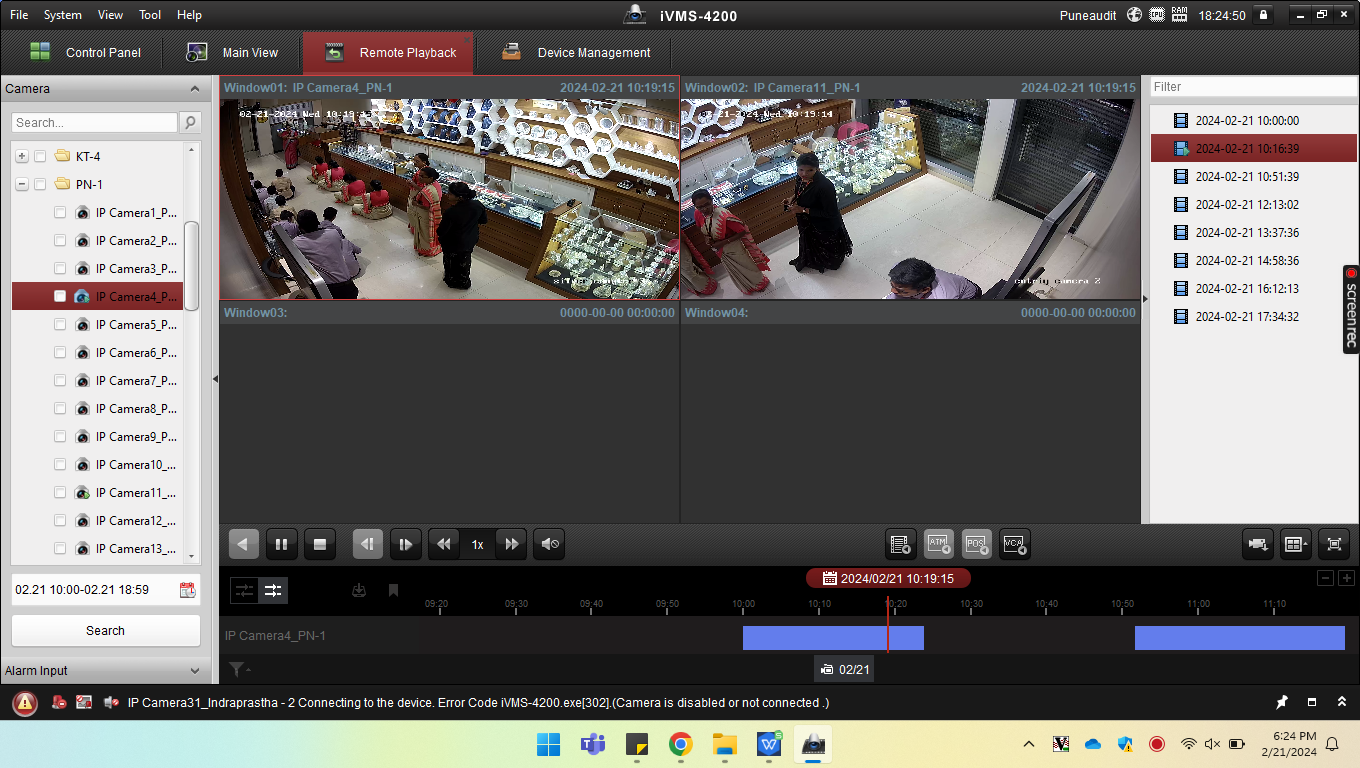Check the IP Camera1_P... checkbox
The width and height of the screenshot is (1360, 768).
[x=60, y=213]
